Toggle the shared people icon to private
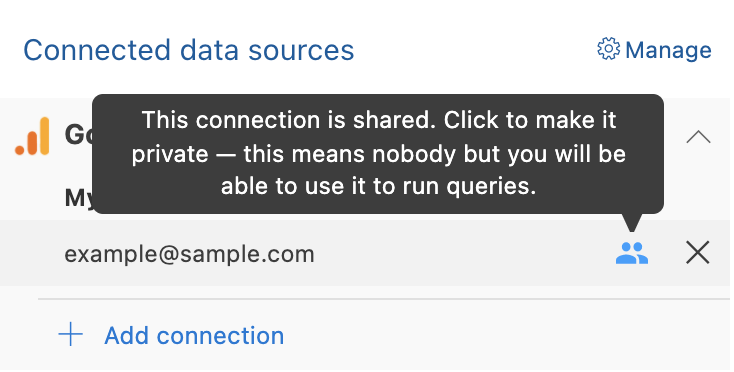This screenshot has width=734, height=372. [632, 253]
